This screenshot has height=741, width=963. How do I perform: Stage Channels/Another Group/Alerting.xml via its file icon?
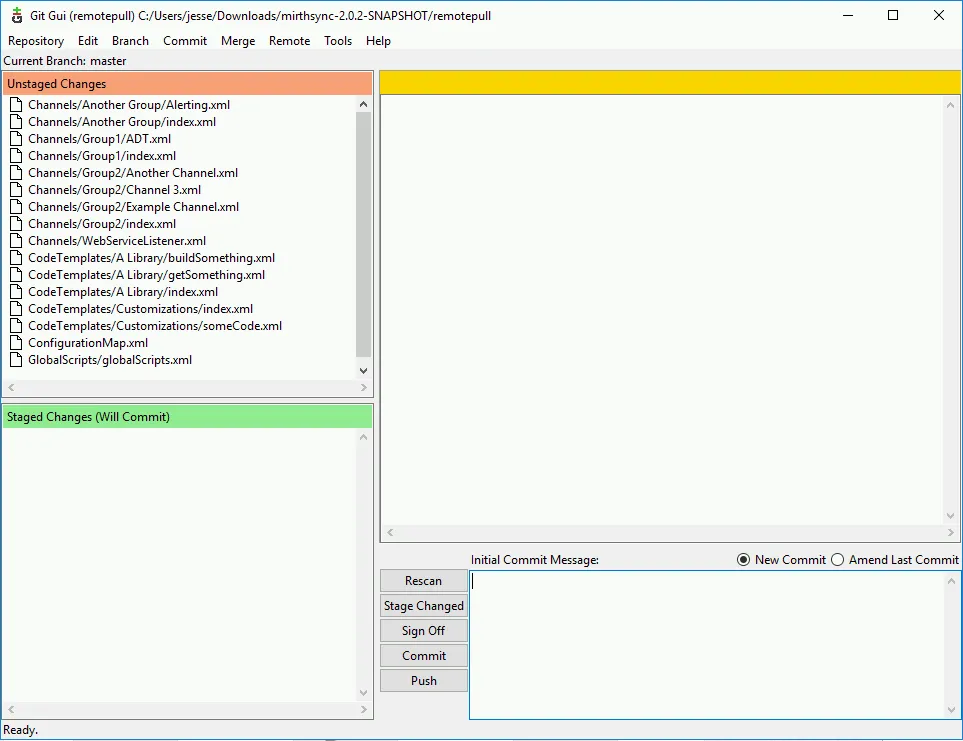point(17,104)
